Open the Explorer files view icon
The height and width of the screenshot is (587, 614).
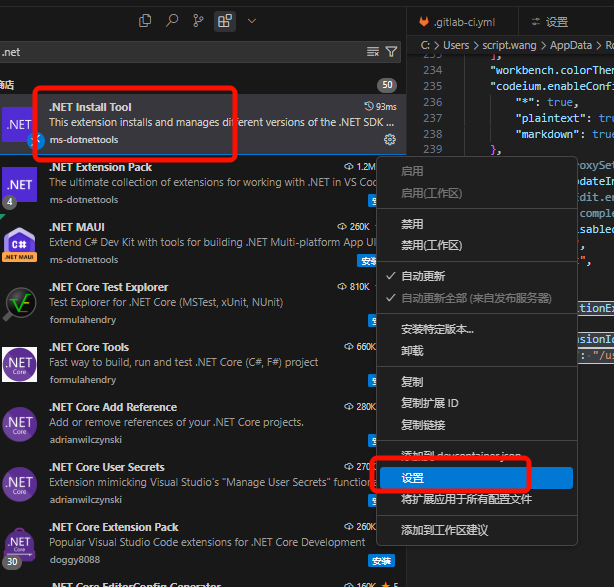coord(145,21)
